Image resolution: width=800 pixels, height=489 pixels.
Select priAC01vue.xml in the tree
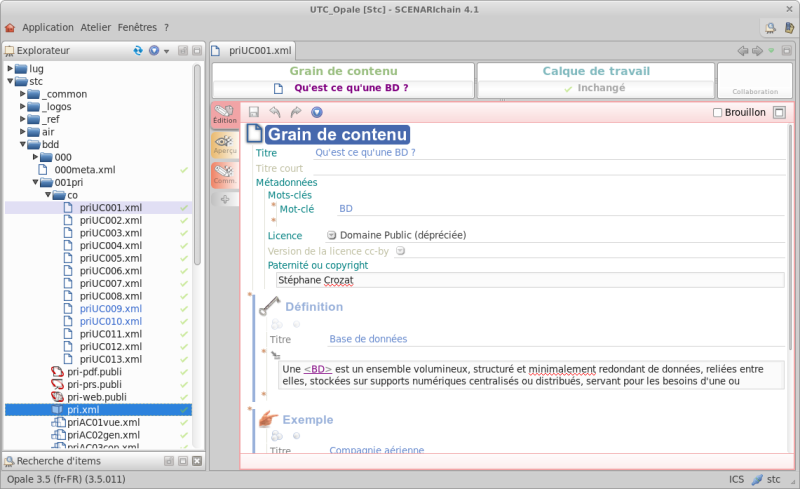click(103, 422)
